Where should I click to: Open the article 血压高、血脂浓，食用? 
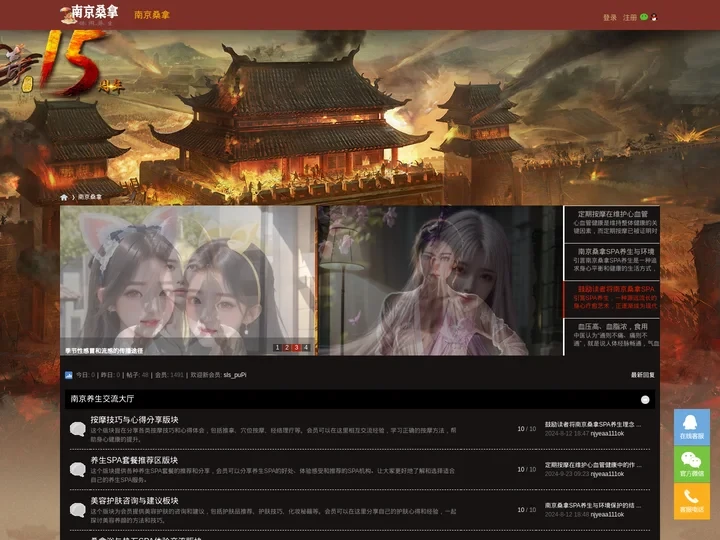click(613, 327)
